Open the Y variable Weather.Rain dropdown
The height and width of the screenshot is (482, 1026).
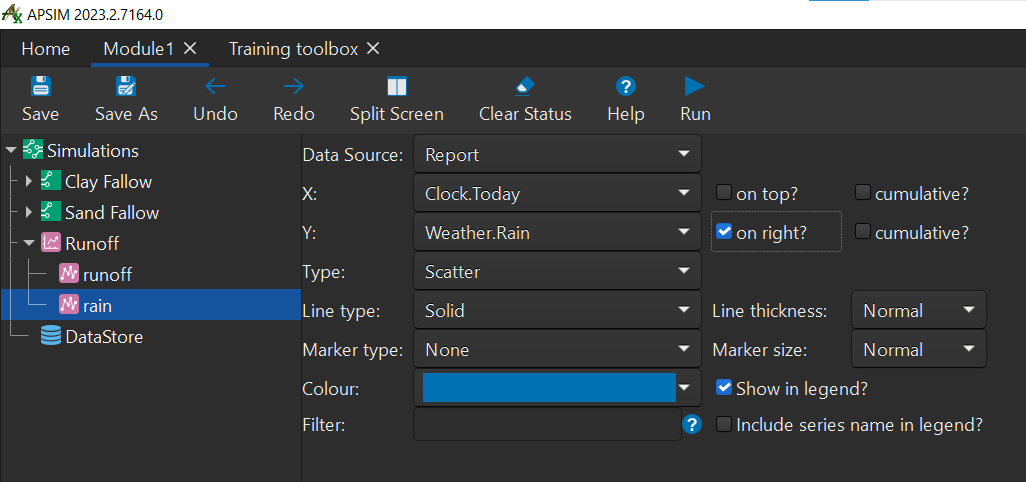pyautogui.click(x=557, y=232)
